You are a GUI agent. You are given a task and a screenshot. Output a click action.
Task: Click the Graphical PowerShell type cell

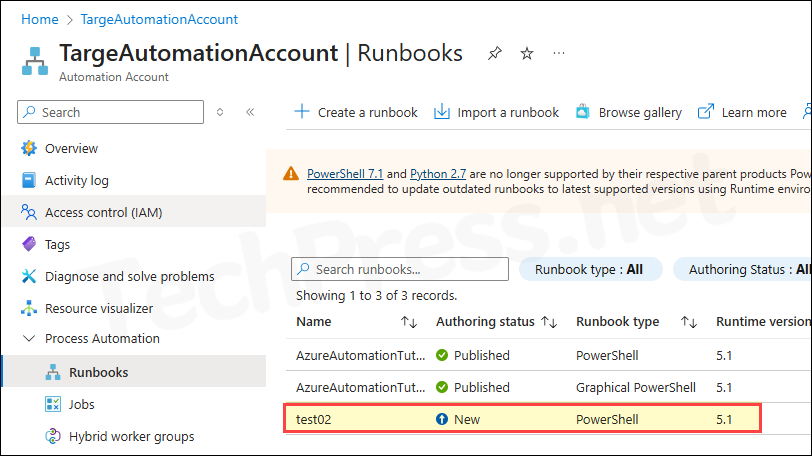click(635, 387)
